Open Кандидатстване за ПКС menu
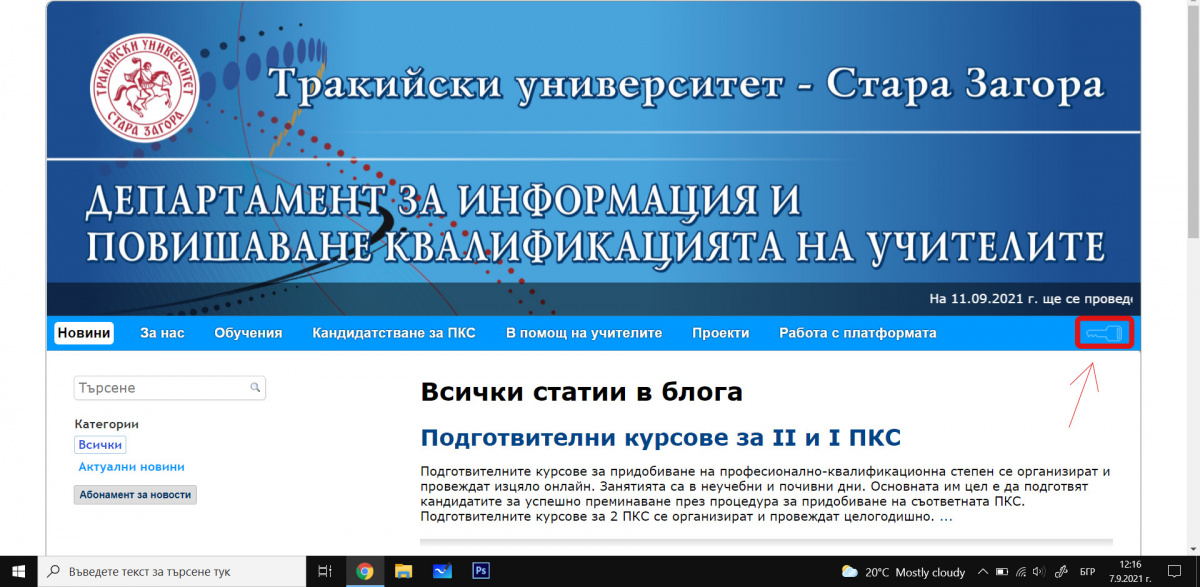The width and height of the screenshot is (1200, 587). (394, 333)
